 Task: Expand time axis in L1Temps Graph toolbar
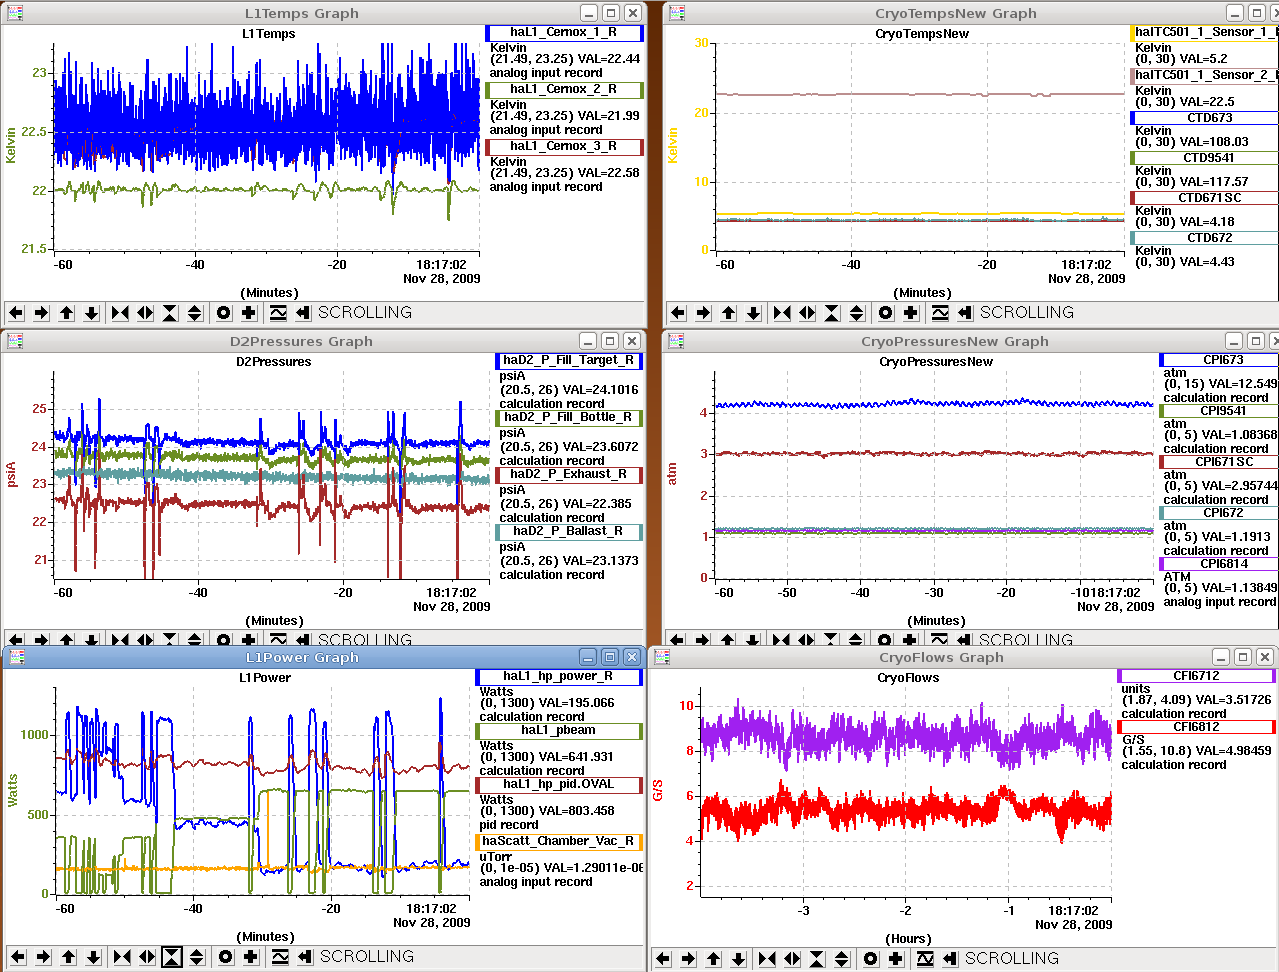pos(145,313)
